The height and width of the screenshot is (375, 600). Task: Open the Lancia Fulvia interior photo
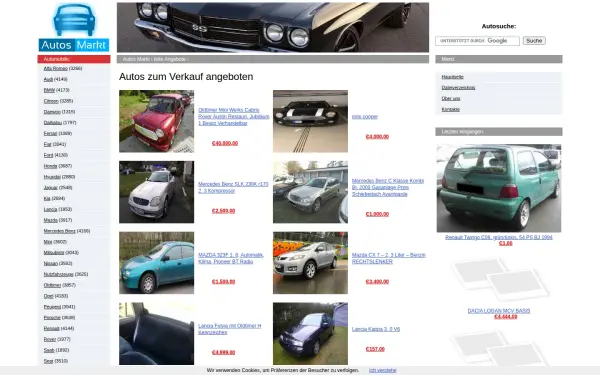coord(157,334)
